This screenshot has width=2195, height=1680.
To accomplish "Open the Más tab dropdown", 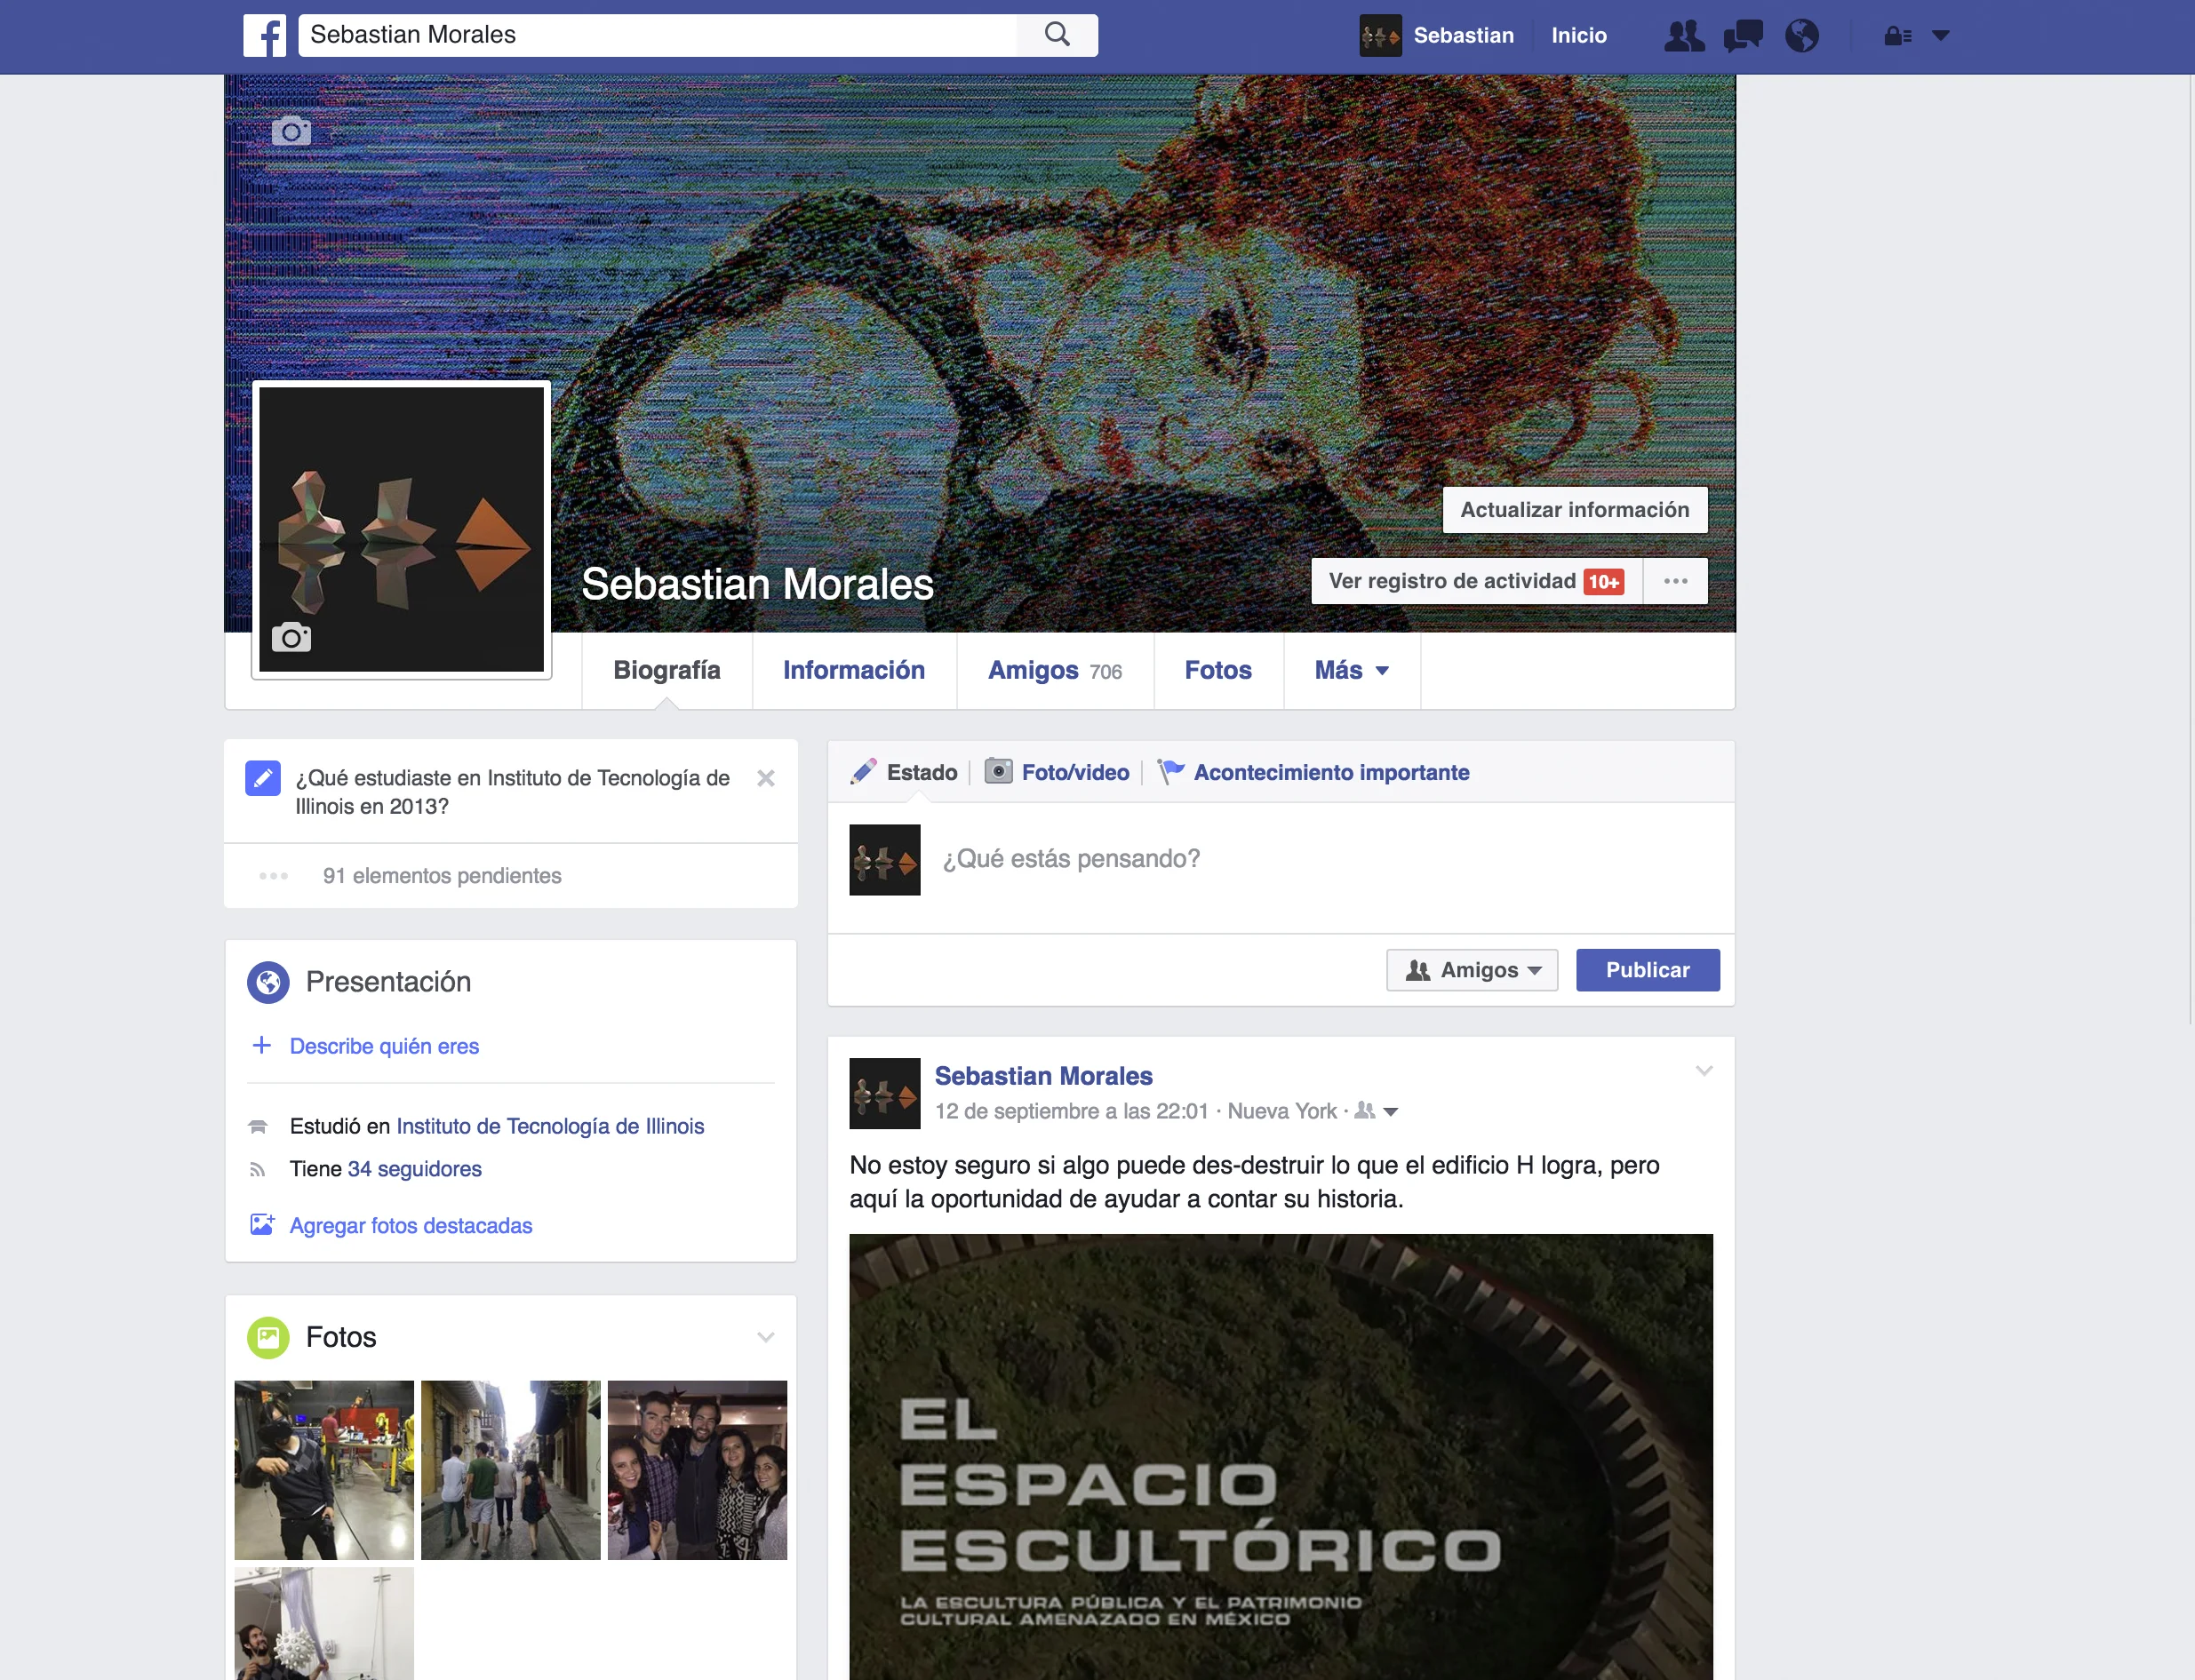I will (x=1352, y=670).
